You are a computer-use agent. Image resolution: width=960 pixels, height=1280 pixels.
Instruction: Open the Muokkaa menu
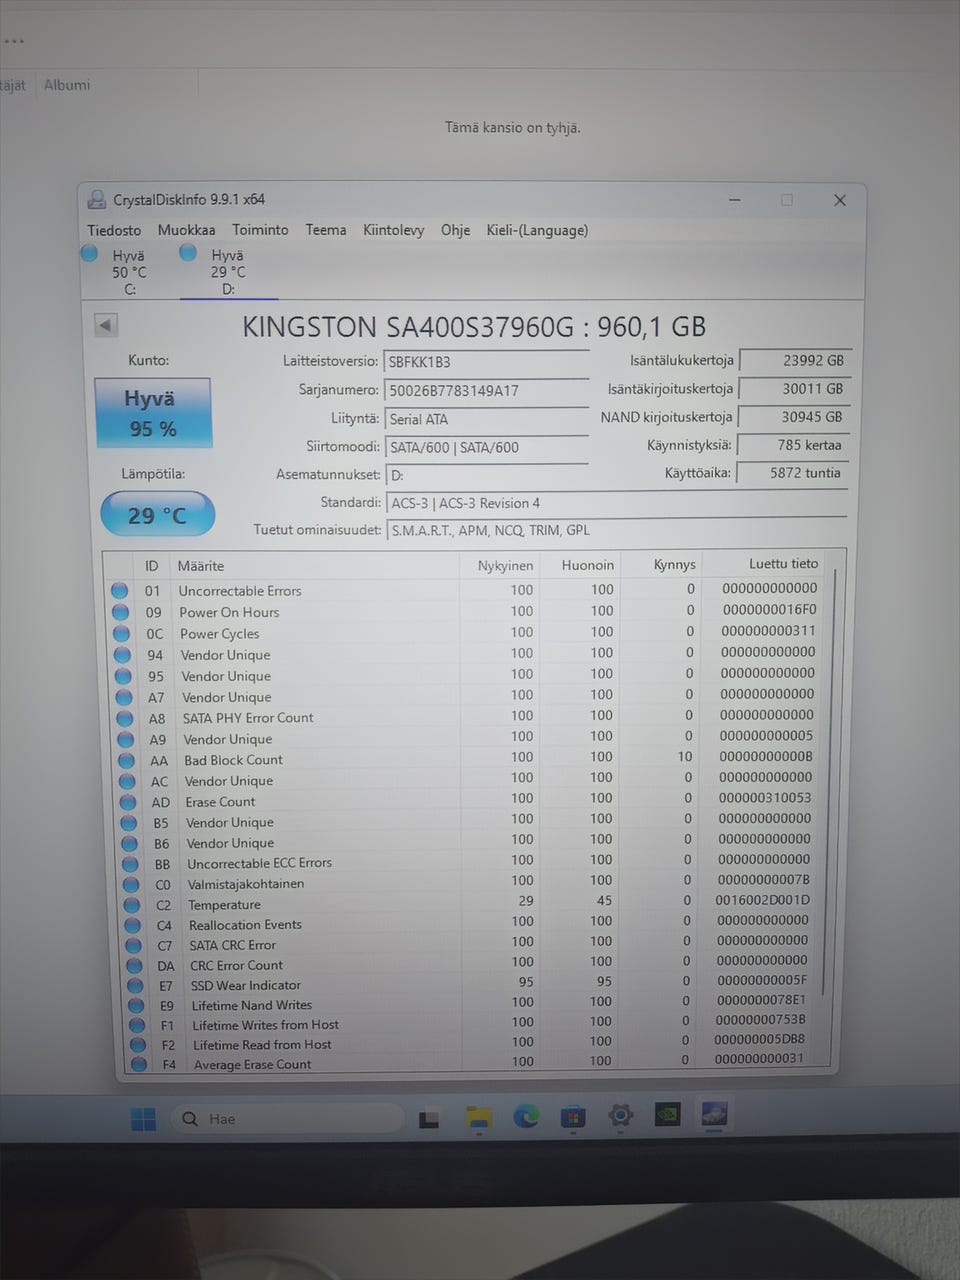[186, 230]
